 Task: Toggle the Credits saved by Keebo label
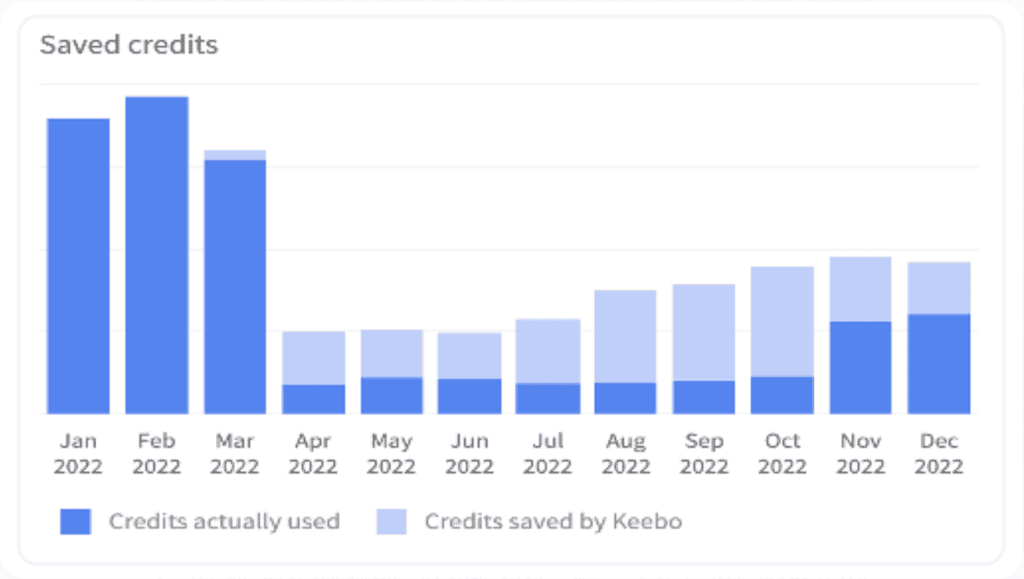(x=553, y=521)
